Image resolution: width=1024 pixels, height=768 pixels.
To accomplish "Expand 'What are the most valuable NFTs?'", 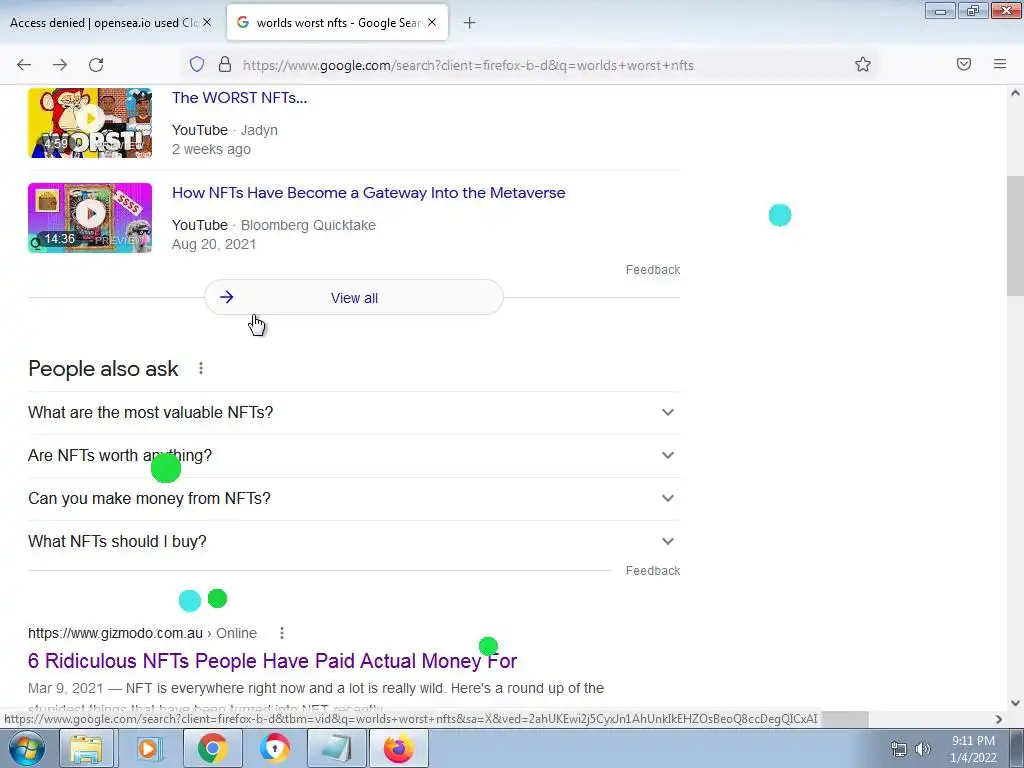I will pyautogui.click(x=354, y=413).
